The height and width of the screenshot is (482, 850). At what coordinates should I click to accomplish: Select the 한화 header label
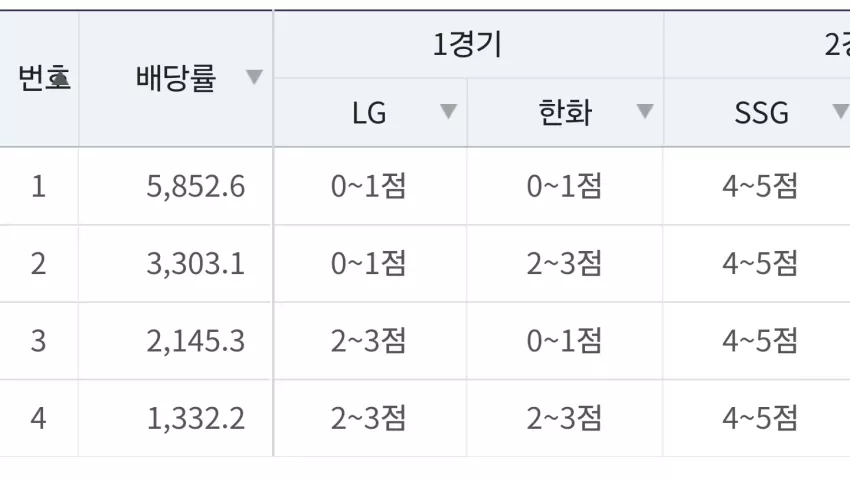(x=565, y=113)
